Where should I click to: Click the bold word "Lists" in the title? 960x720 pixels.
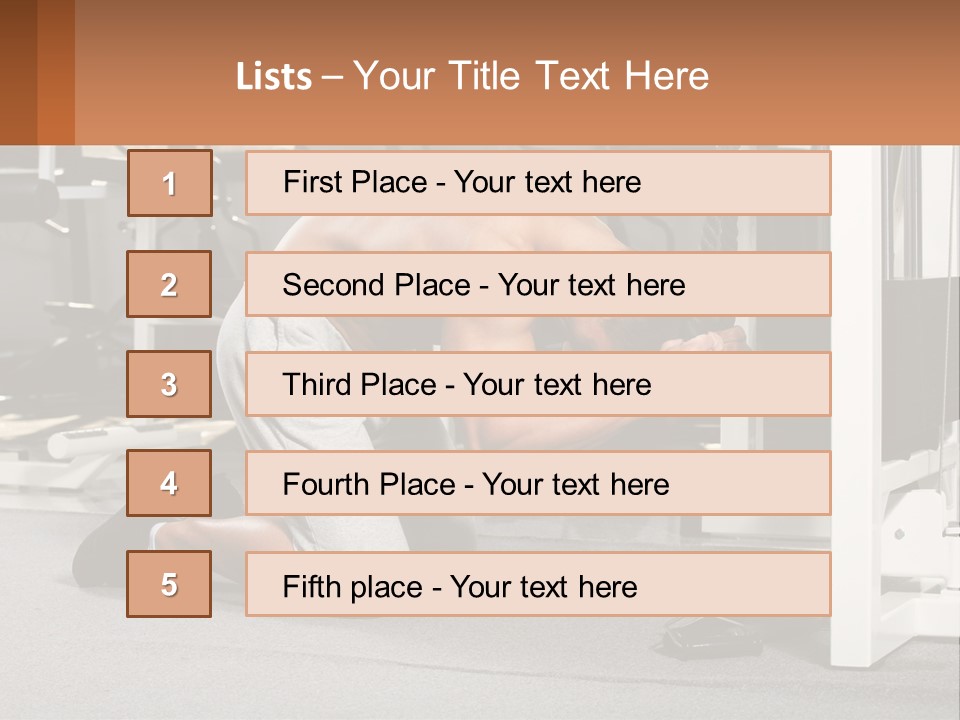point(274,77)
